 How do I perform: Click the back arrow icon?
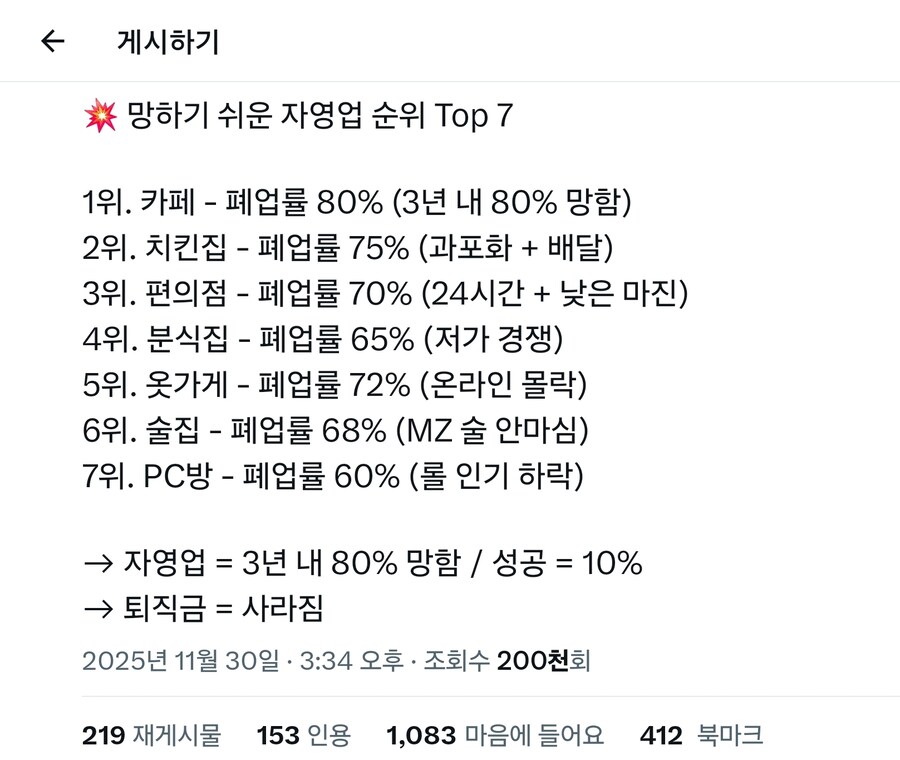coord(52,40)
